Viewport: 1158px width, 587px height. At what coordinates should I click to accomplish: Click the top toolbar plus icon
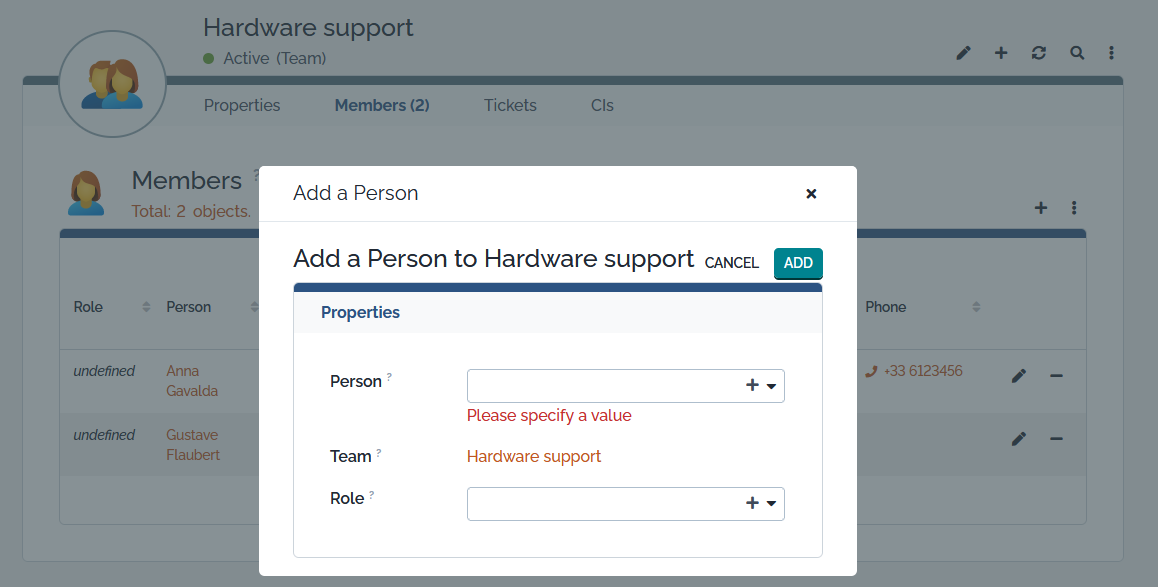1001,53
